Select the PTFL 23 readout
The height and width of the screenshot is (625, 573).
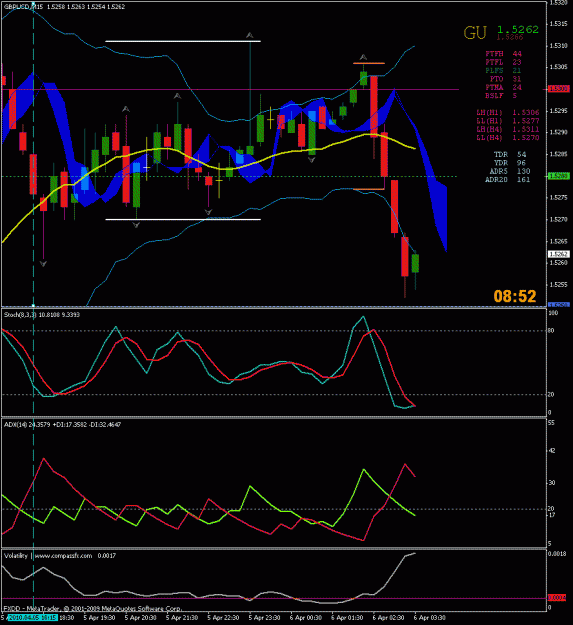click(x=503, y=62)
